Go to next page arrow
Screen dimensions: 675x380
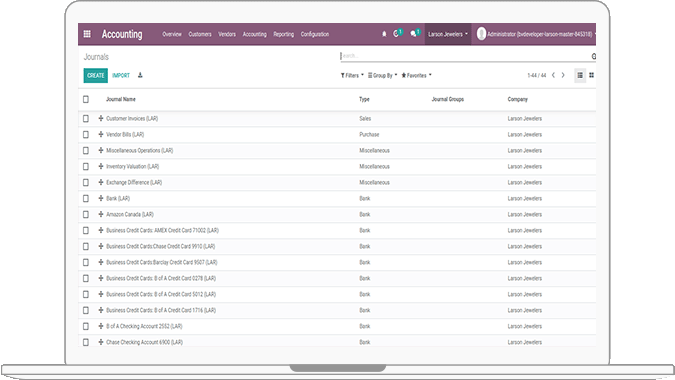[563, 75]
